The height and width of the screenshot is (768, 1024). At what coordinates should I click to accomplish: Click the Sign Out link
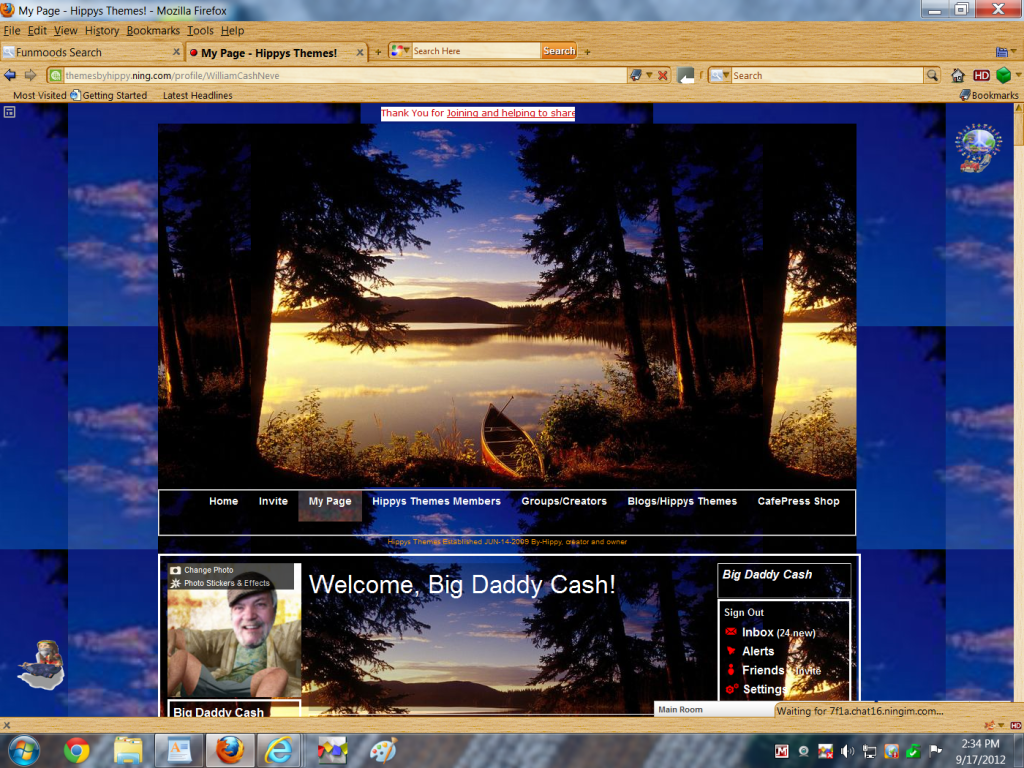(x=744, y=612)
